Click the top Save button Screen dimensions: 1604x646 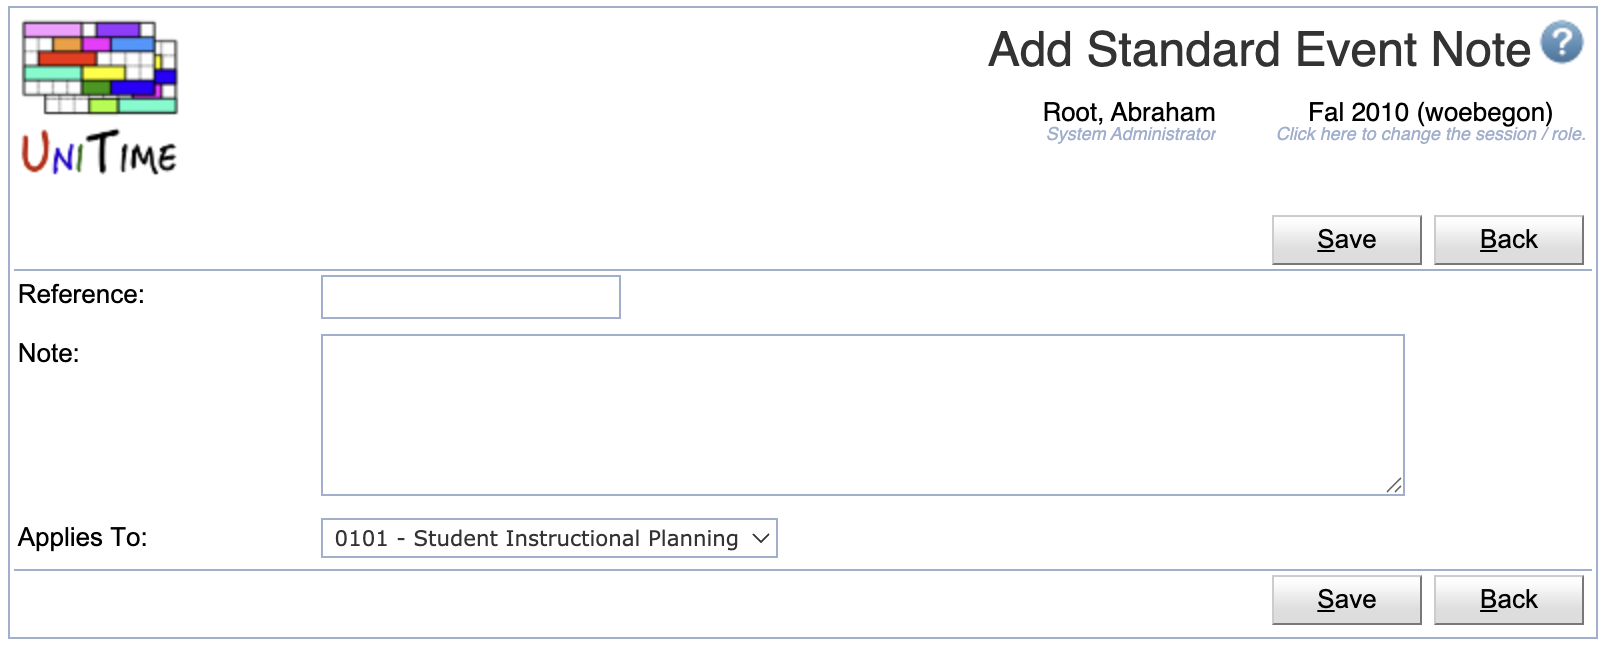(1346, 240)
